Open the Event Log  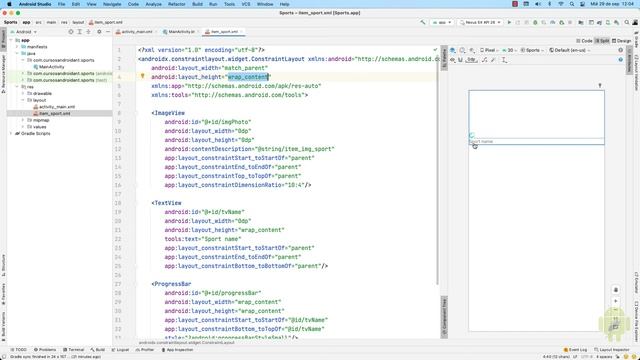coord(575,350)
